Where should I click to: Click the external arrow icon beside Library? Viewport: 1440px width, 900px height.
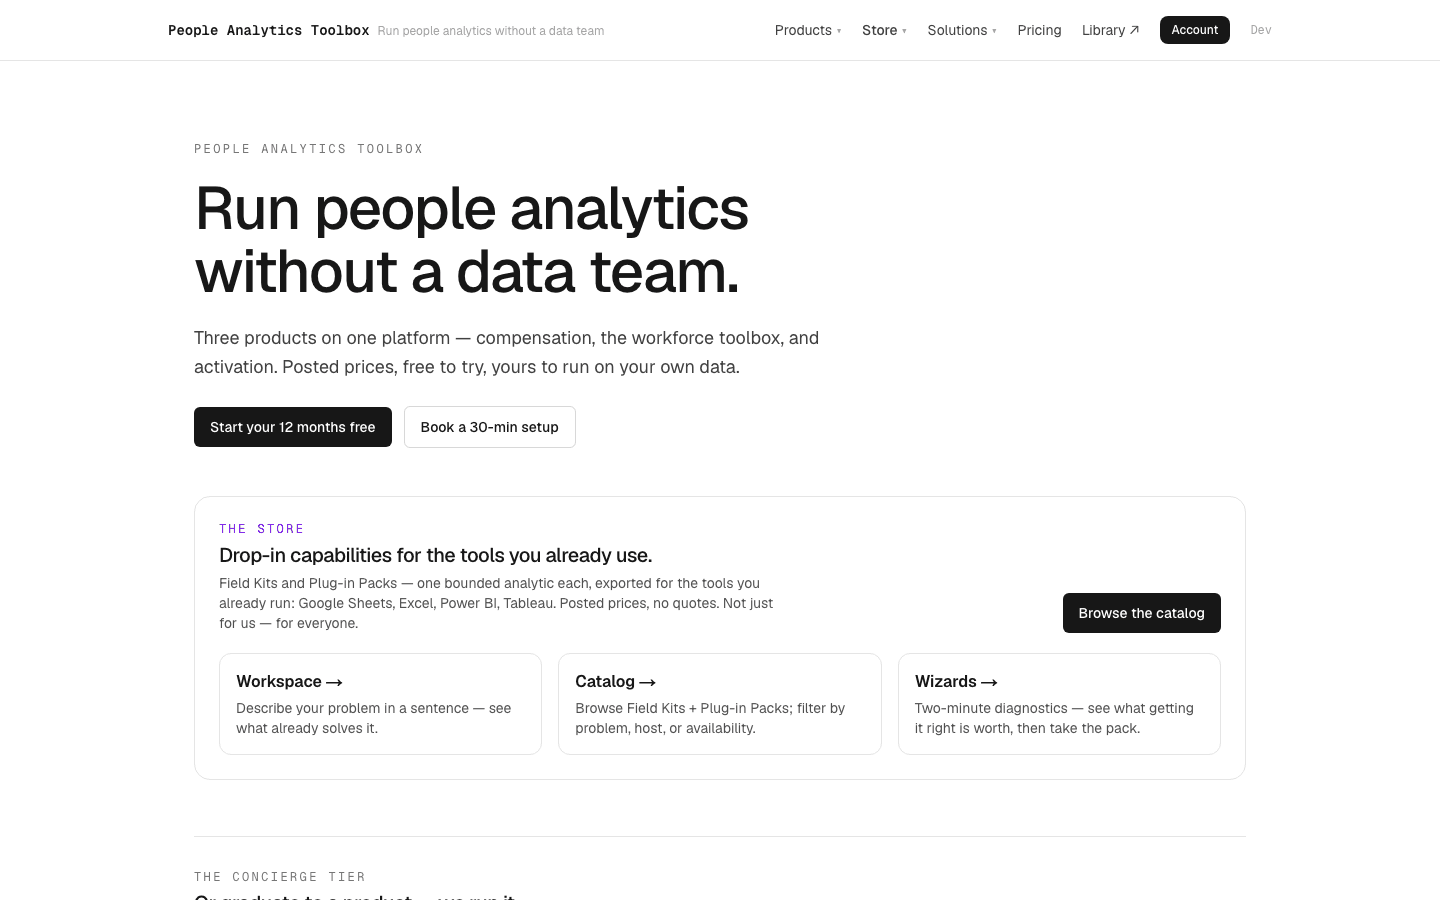[1134, 30]
